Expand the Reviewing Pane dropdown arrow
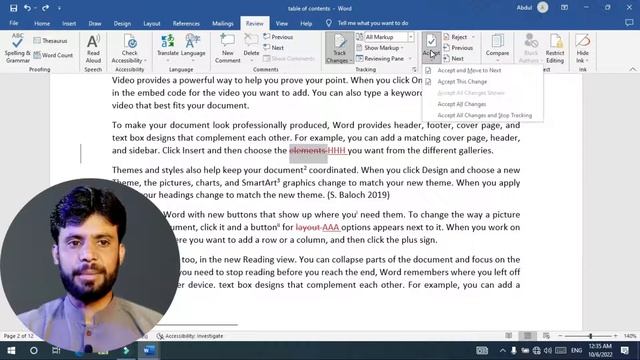The height and width of the screenshot is (360, 640). click(410, 58)
